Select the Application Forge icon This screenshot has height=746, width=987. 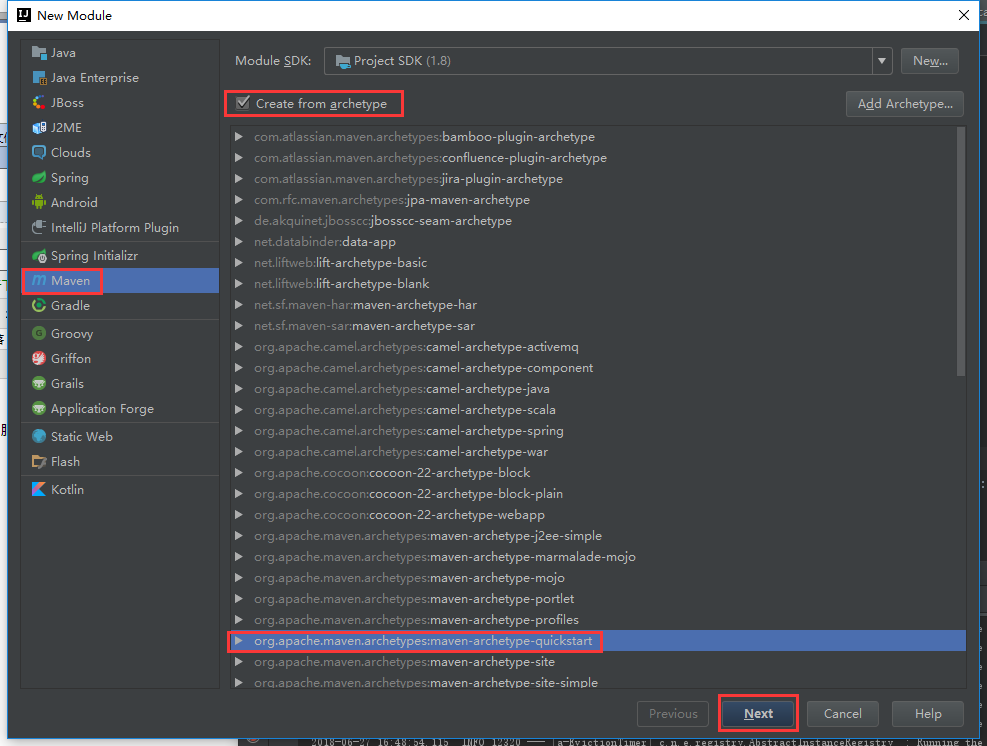39,409
